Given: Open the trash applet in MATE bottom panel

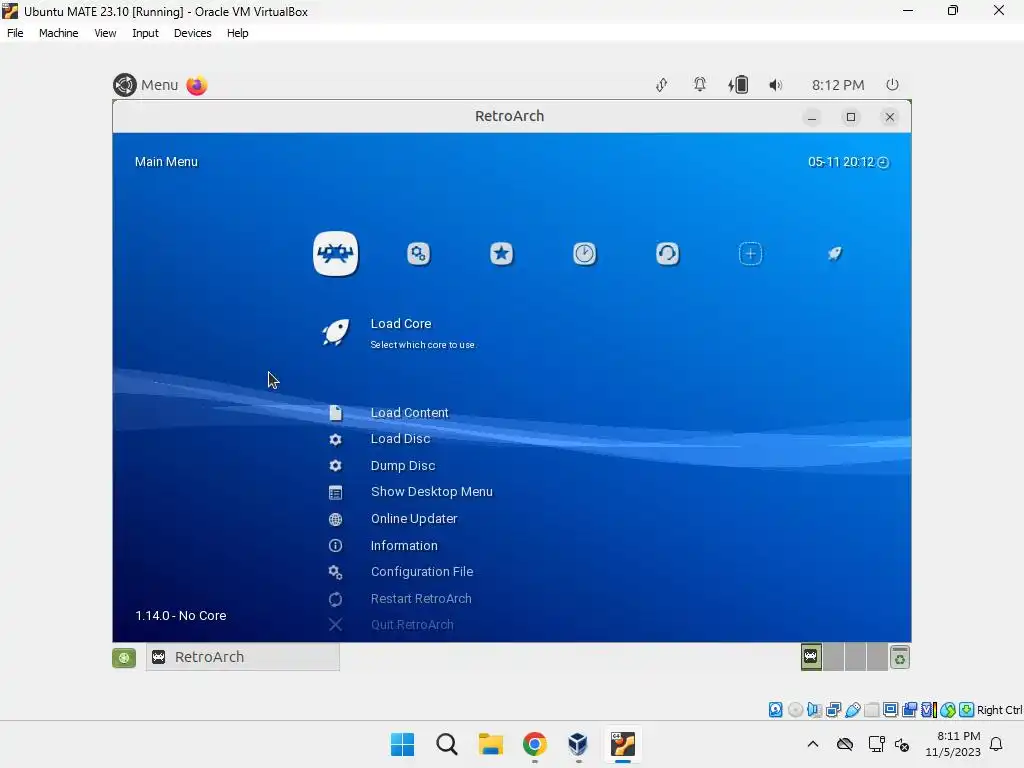Looking at the screenshot, I should tap(899, 658).
